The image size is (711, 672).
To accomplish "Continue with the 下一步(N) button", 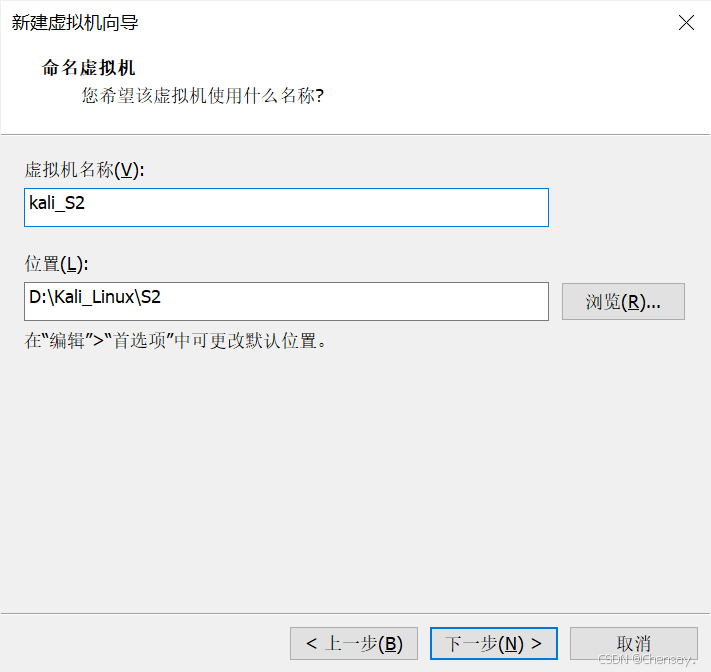I will (x=493, y=643).
